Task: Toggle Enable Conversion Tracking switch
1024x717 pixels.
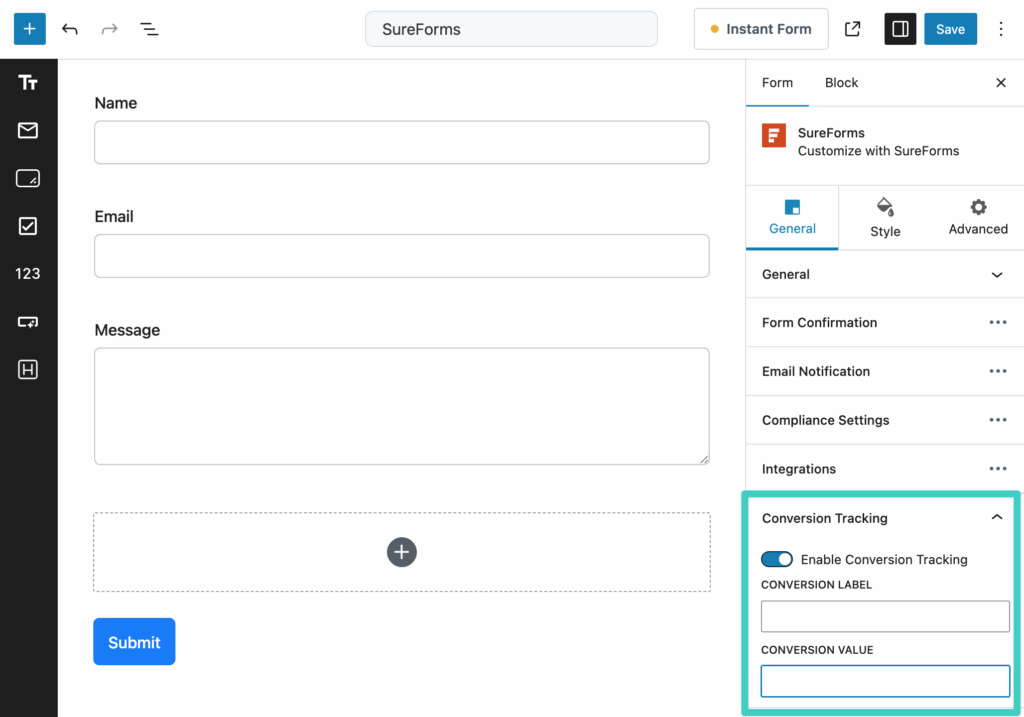Action: click(776, 560)
